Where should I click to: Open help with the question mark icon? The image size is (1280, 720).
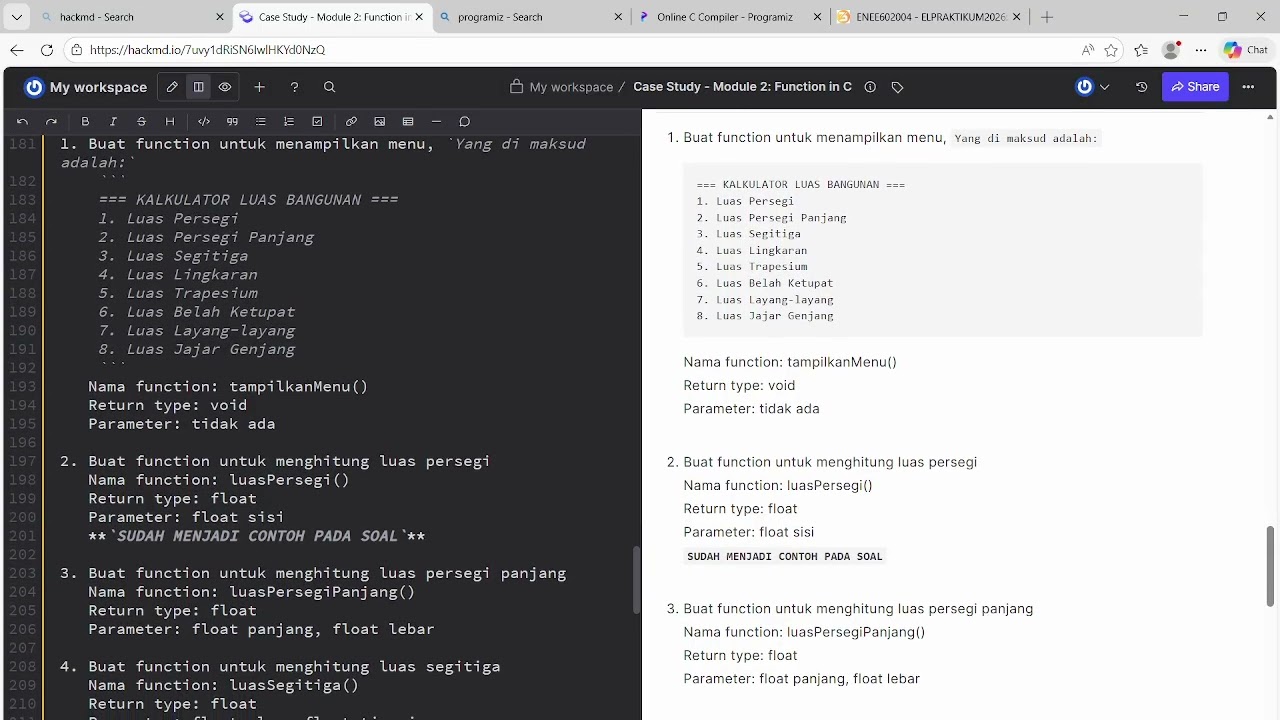[x=294, y=87]
